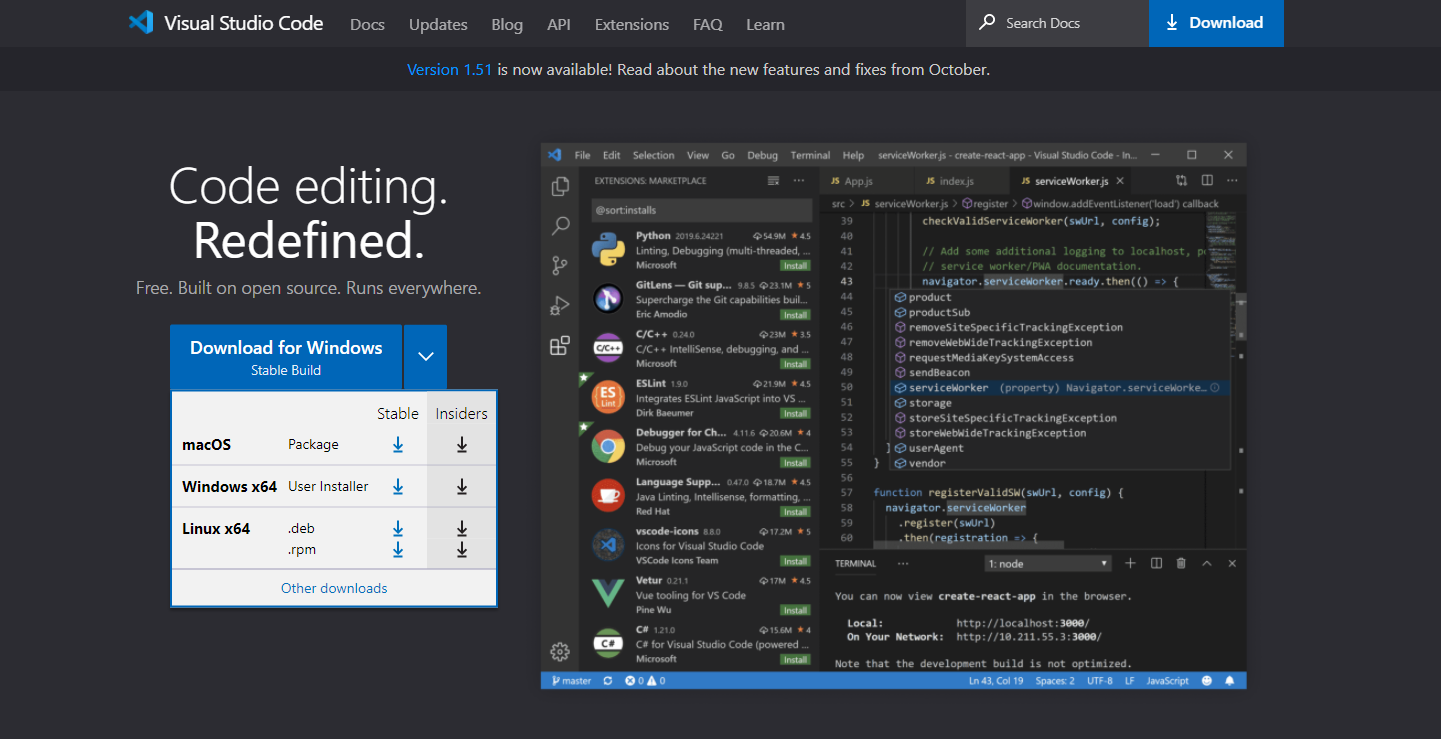Open the Blog link in the top navigation
This screenshot has height=739, width=1441.
507,24
